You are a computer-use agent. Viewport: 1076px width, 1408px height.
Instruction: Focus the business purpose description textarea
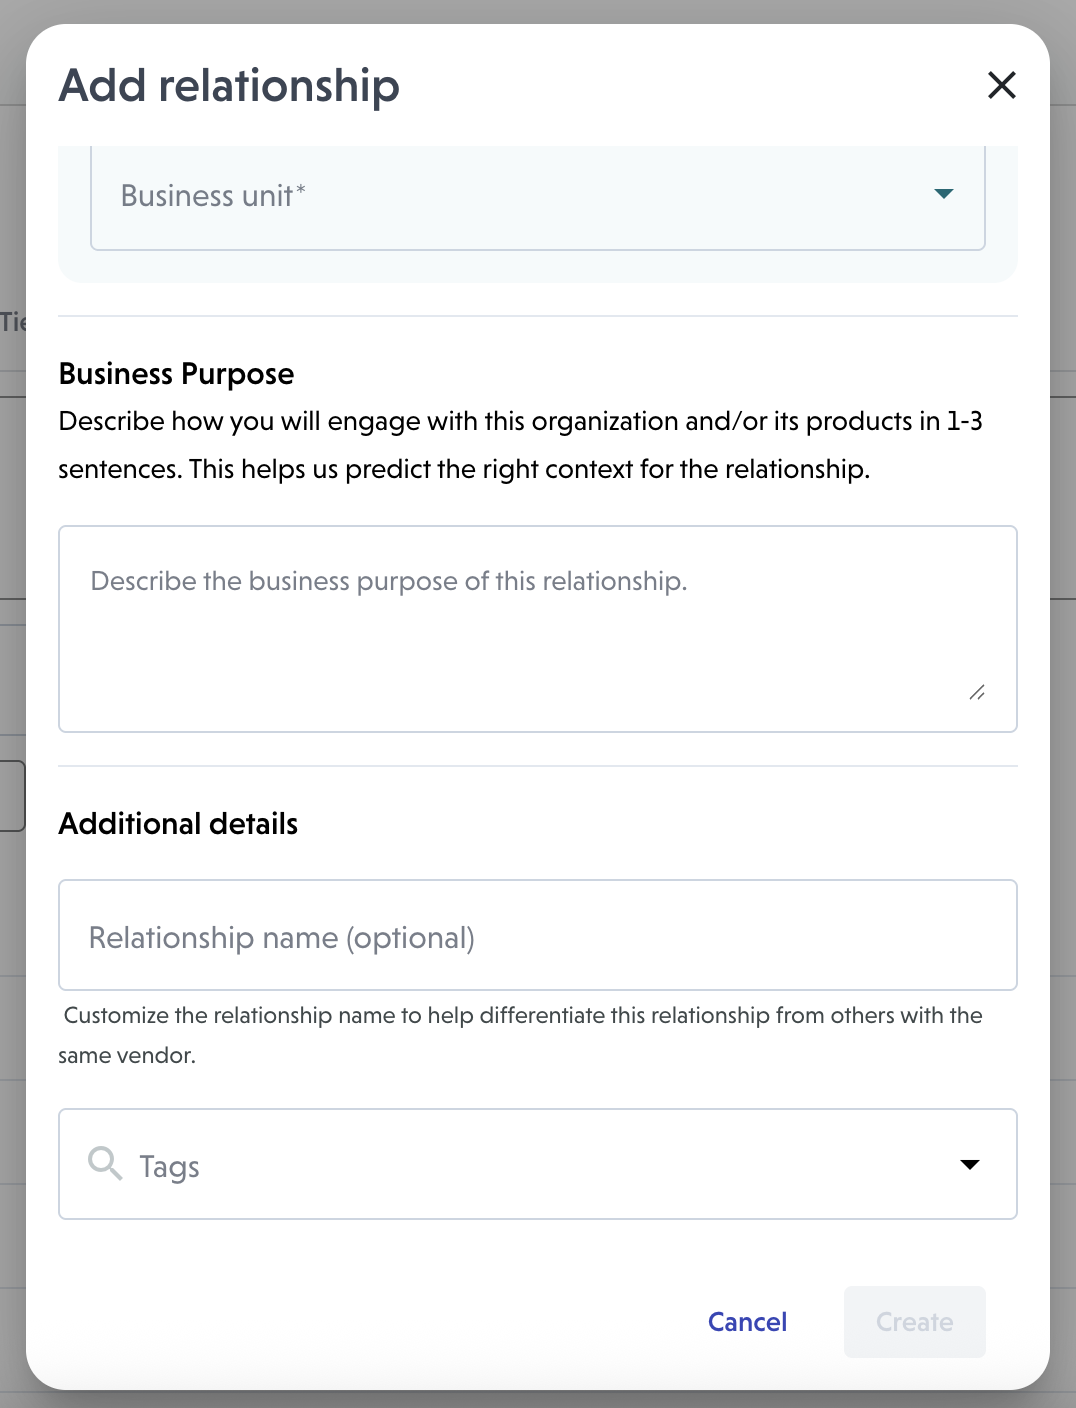[x=537, y=628]
